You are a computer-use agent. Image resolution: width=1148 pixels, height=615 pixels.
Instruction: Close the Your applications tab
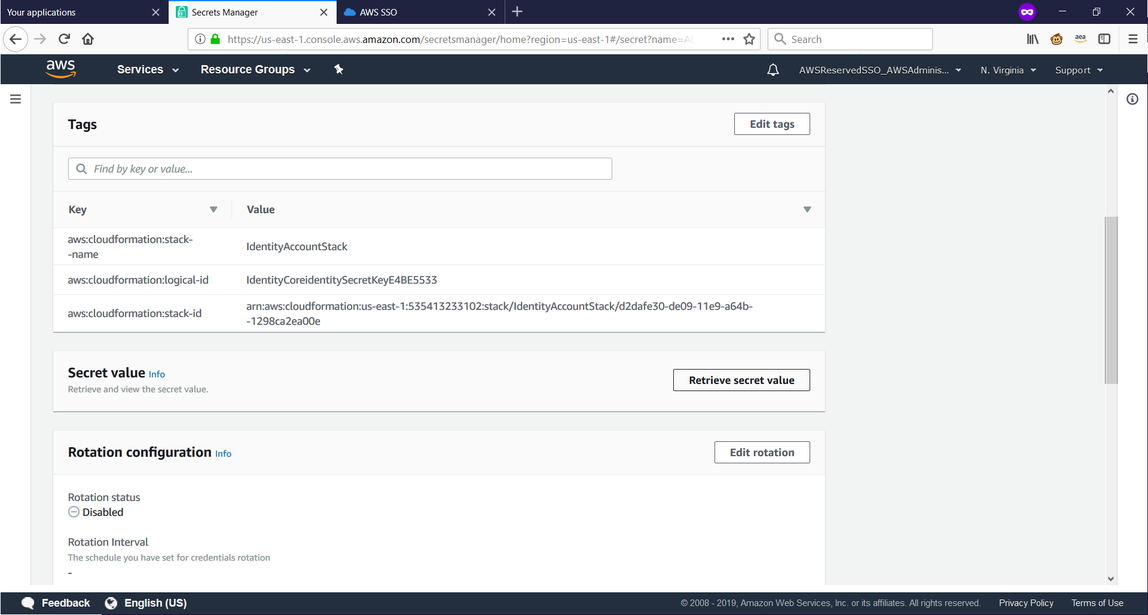(x=155, y=12)
